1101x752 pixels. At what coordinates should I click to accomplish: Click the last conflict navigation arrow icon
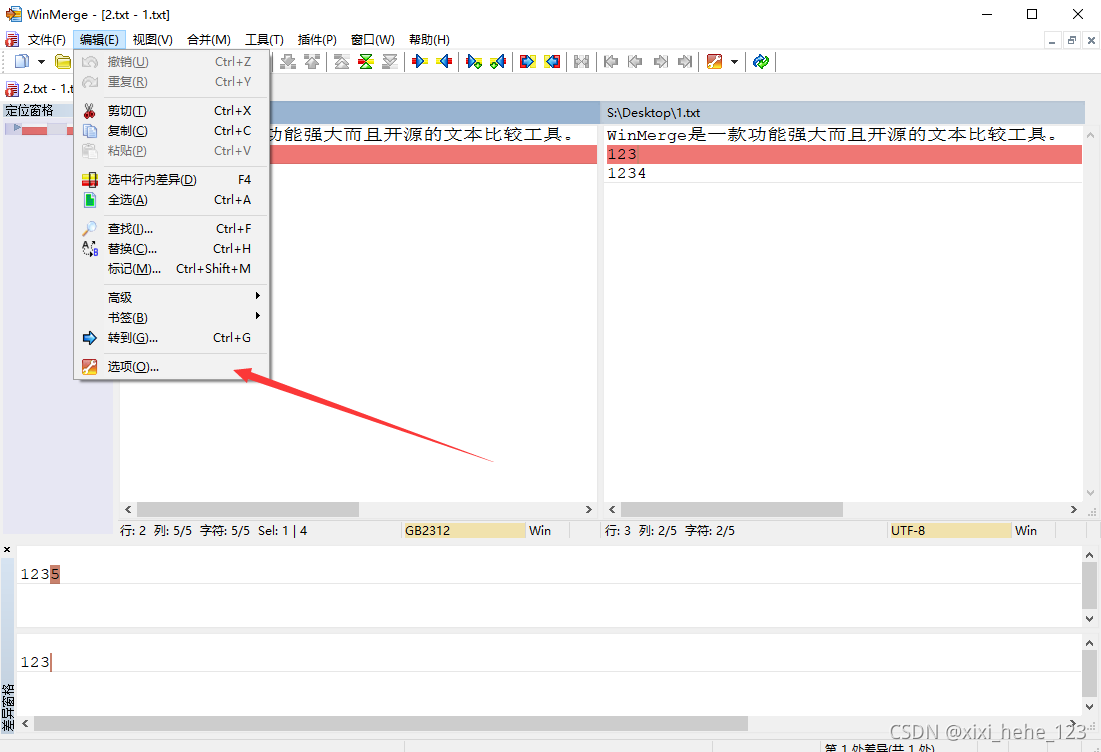click(685, 62)
